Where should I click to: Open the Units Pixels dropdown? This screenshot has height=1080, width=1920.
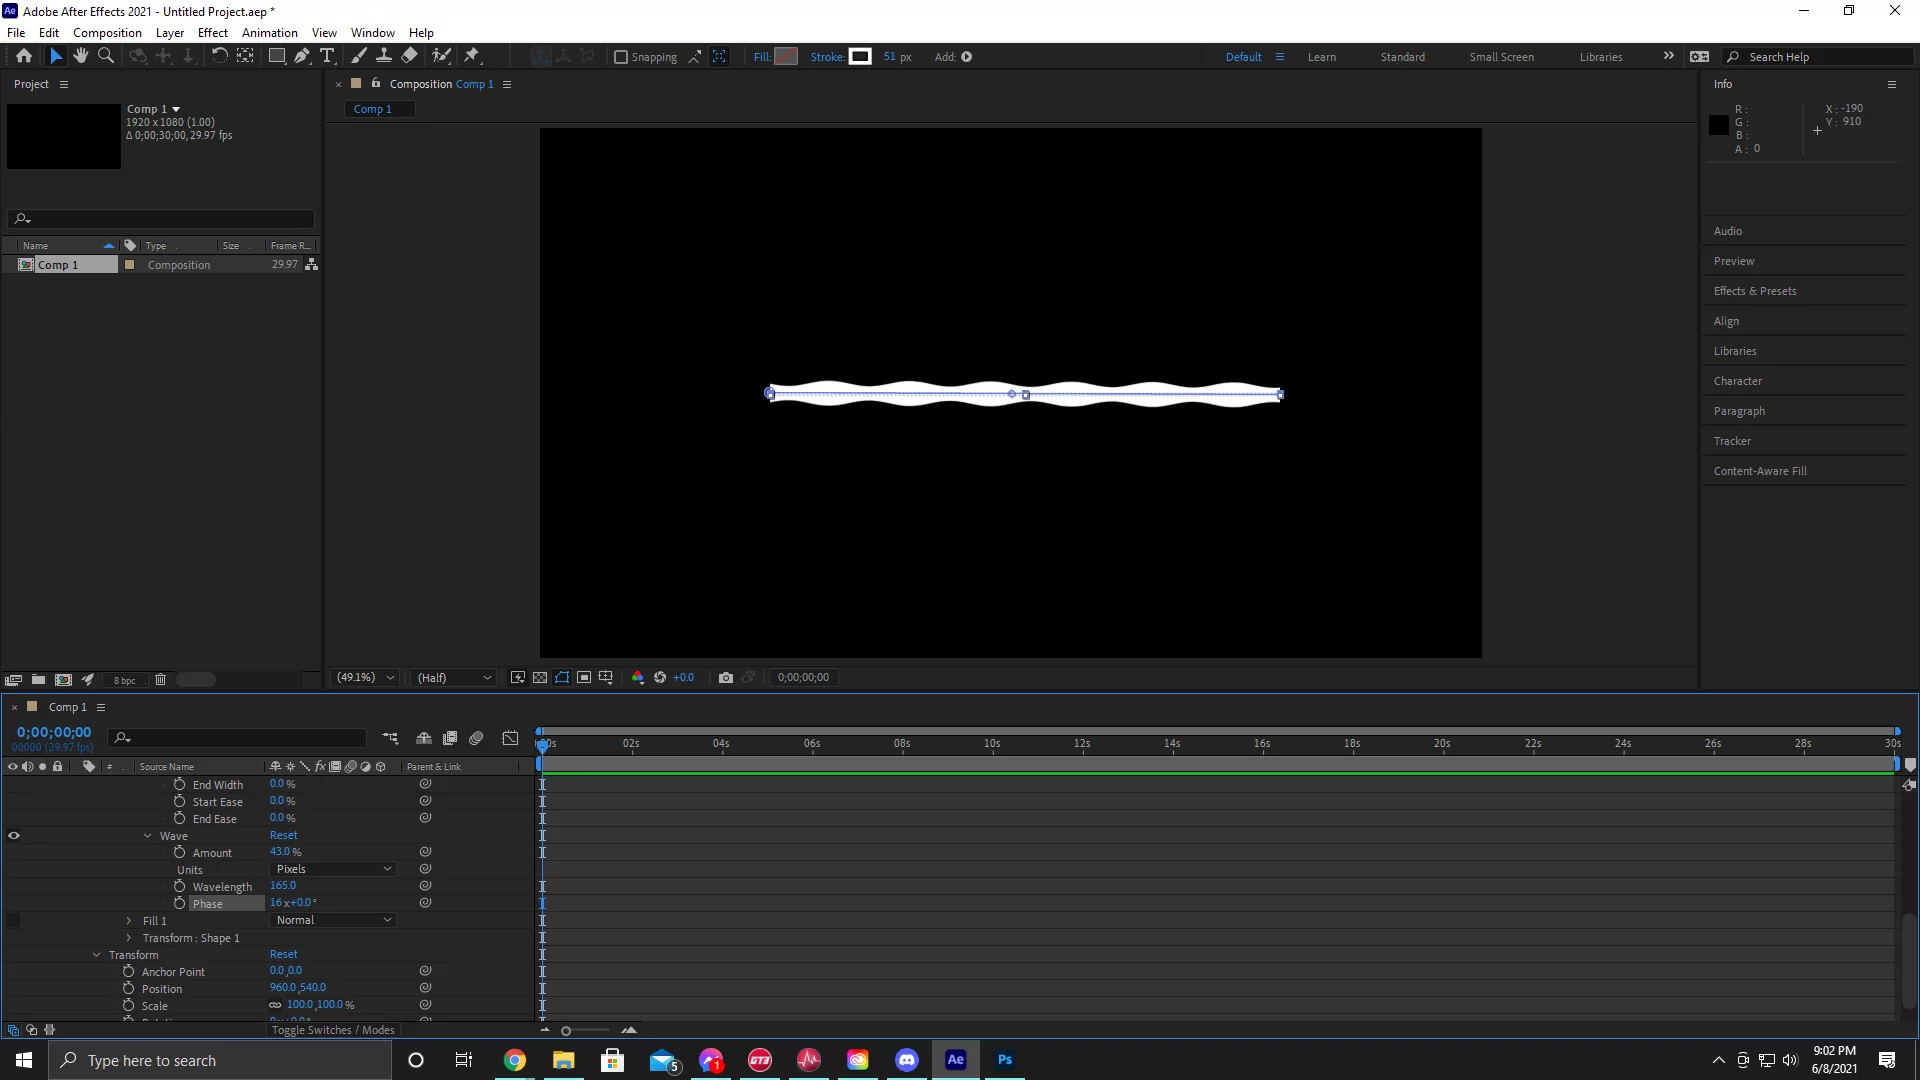click(332, 869)
